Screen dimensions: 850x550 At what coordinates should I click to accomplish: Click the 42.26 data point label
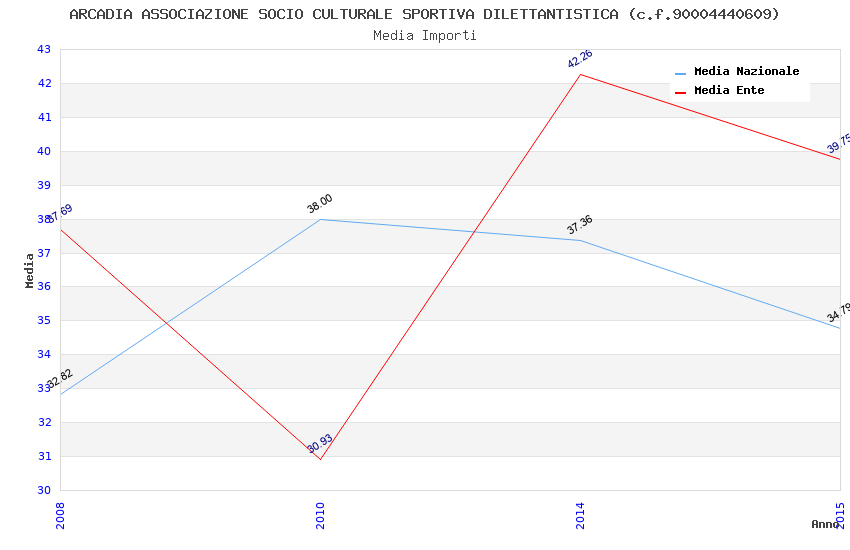580,59
